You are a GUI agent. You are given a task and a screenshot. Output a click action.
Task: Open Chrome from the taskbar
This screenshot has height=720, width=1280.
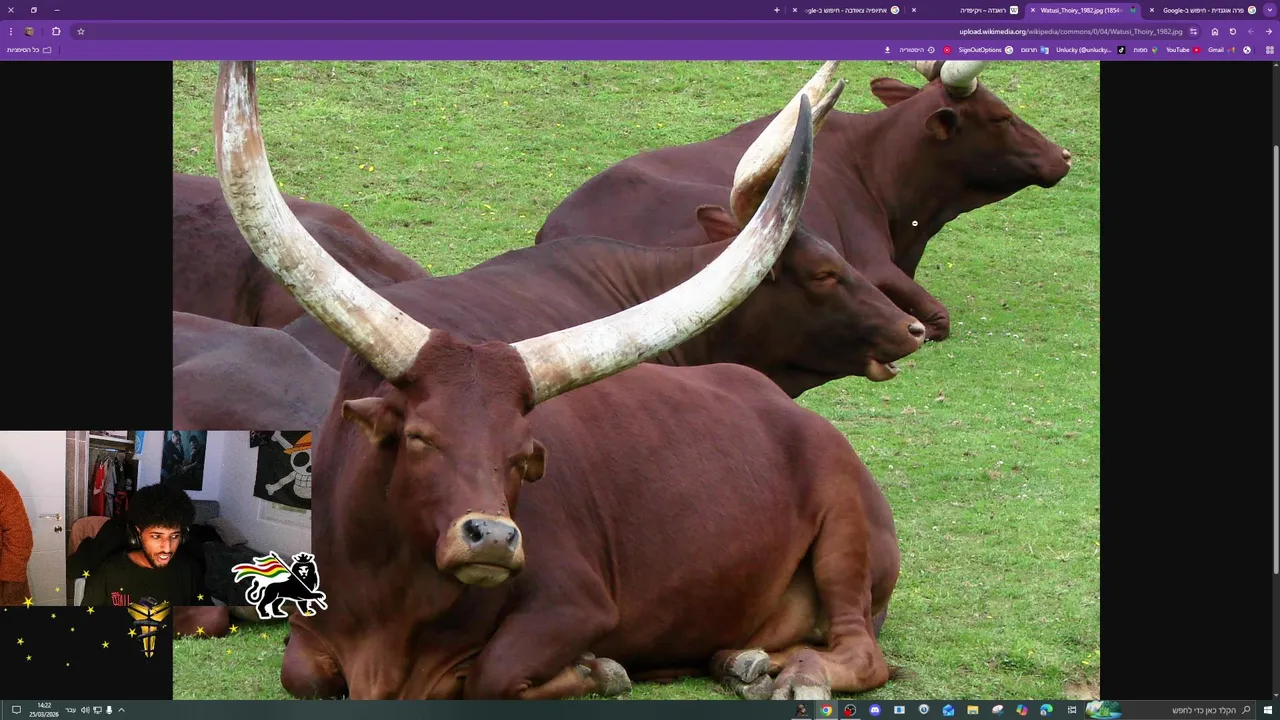tap(826, 710)
